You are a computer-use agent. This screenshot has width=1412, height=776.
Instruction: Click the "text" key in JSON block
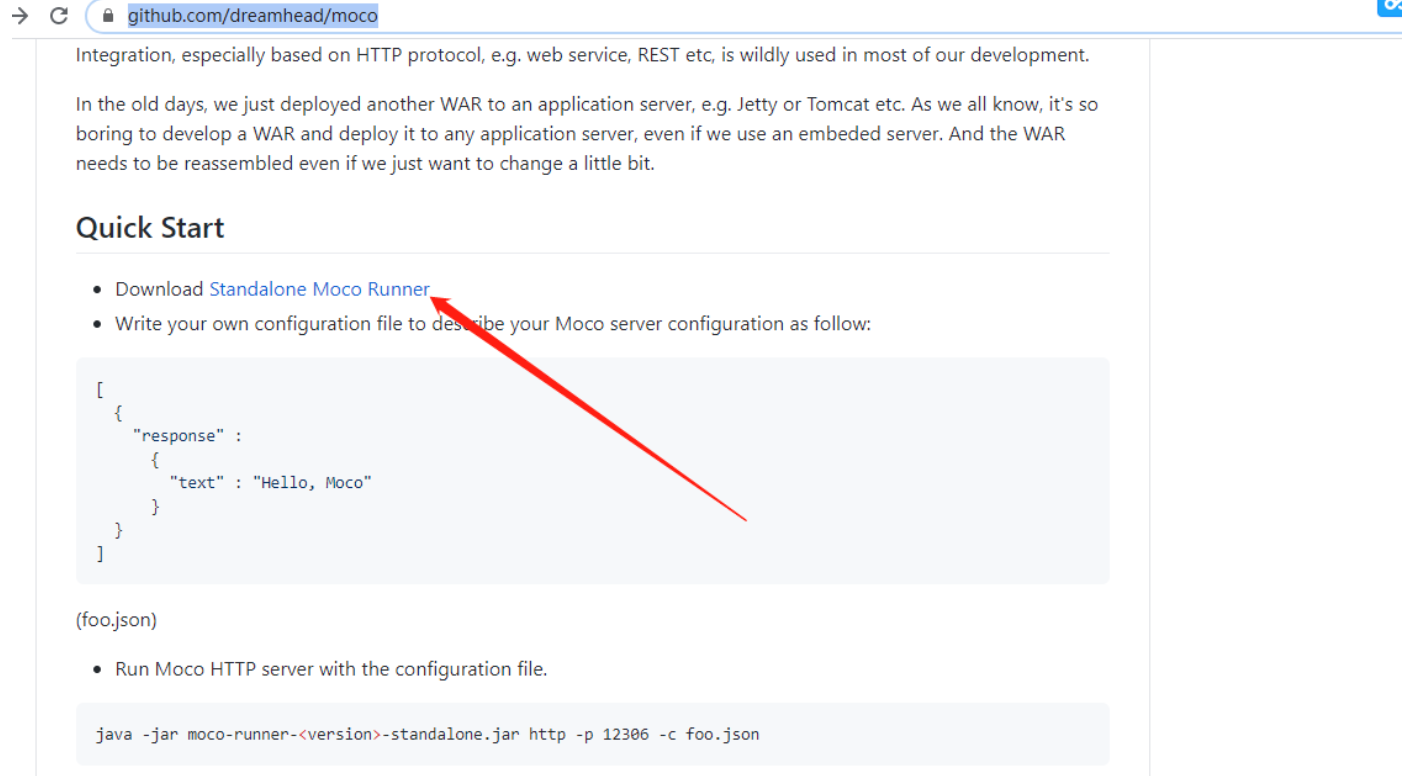(196, 482)
